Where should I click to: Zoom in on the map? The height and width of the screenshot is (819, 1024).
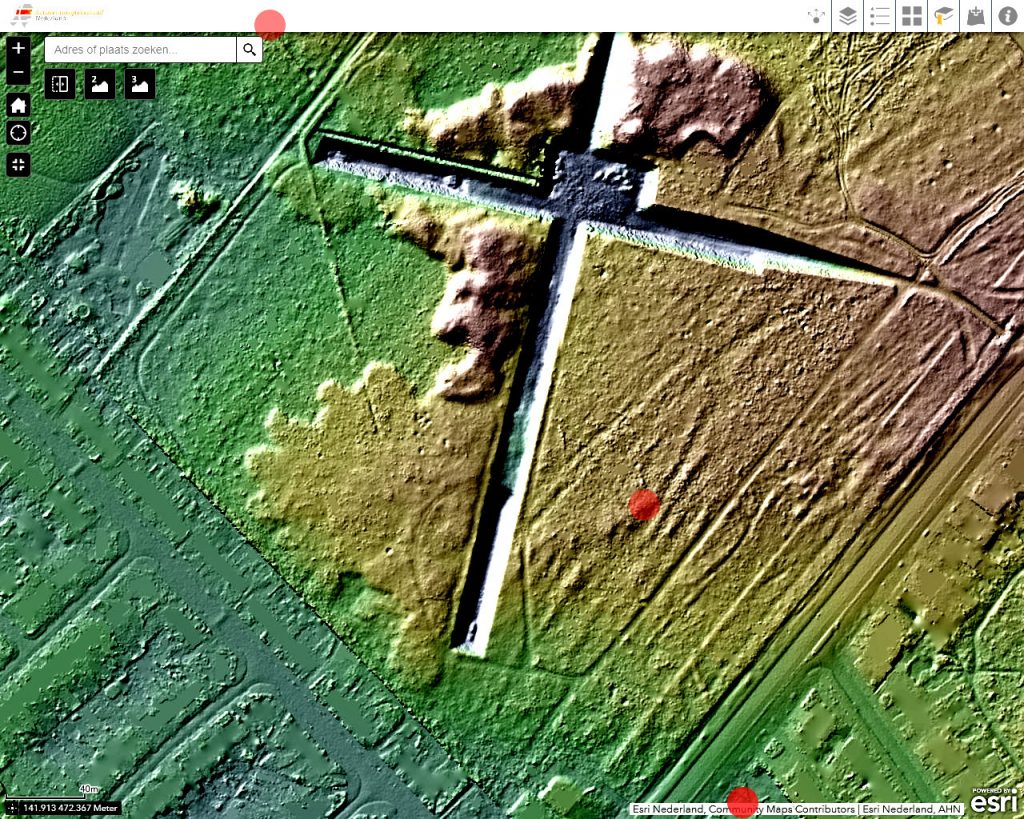(x=19, y=49)
